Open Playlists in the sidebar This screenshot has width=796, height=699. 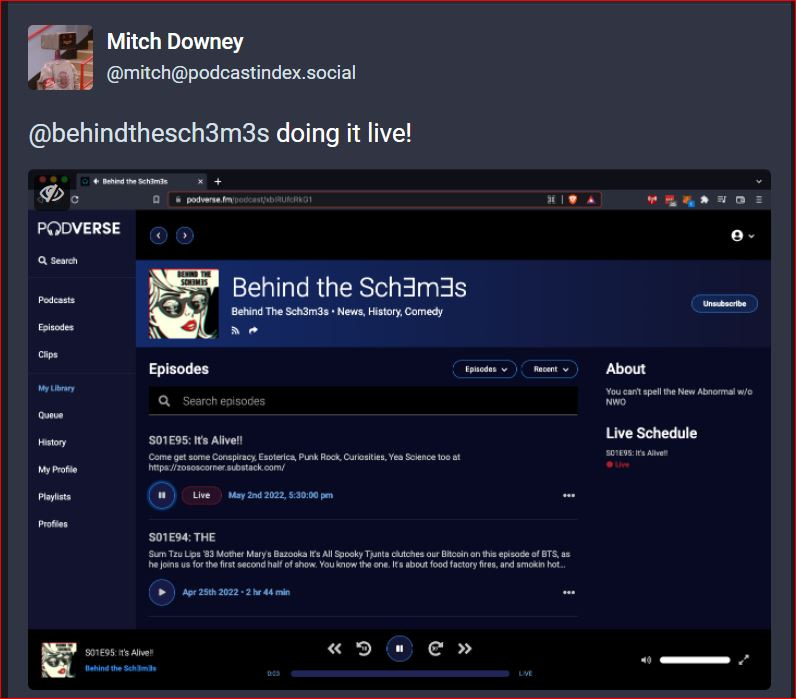[54, 496]
